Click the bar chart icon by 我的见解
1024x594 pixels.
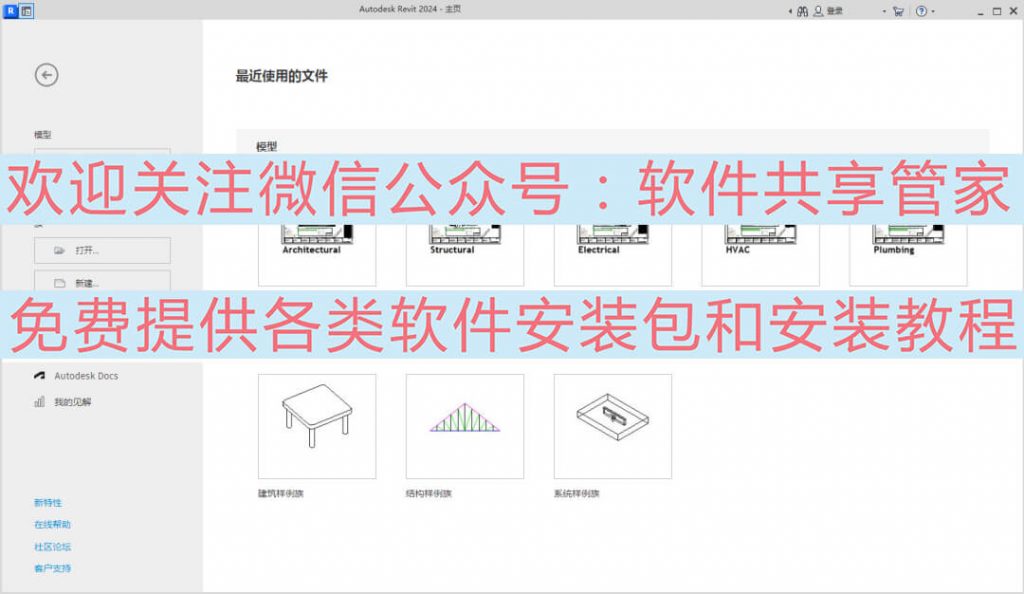(x=40, y=401)
